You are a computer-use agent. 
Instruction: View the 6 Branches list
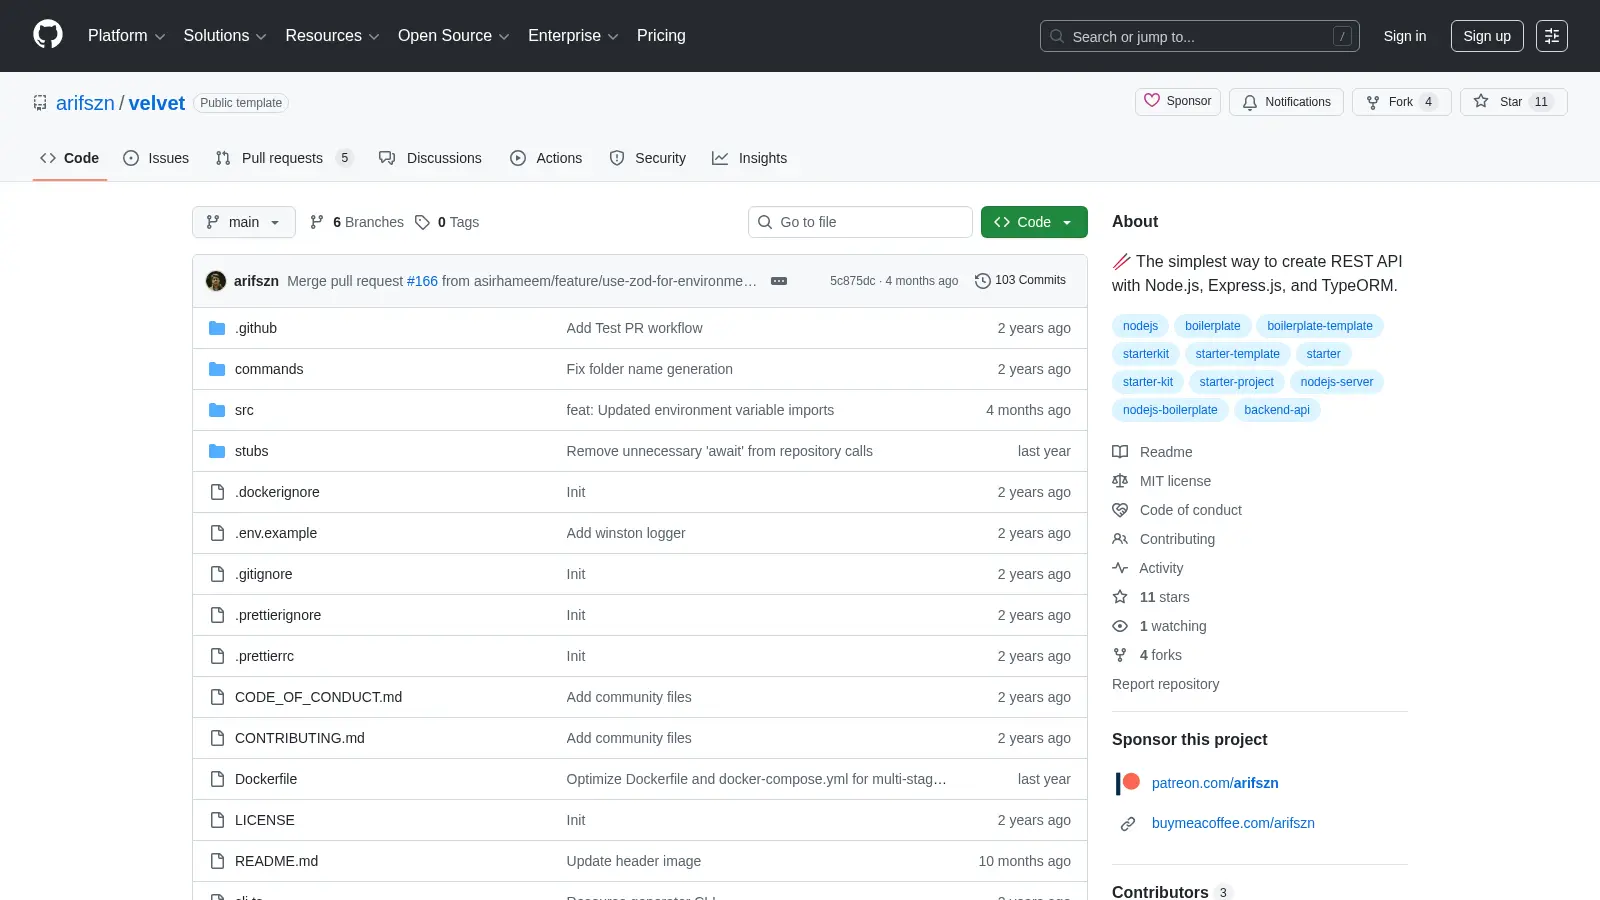(357, 222)
